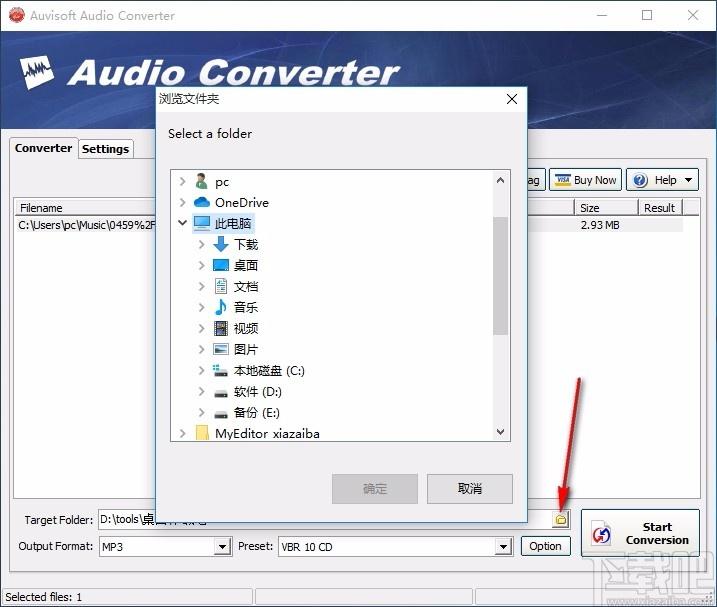Expand the 视频 folder node

coord(202,328)
